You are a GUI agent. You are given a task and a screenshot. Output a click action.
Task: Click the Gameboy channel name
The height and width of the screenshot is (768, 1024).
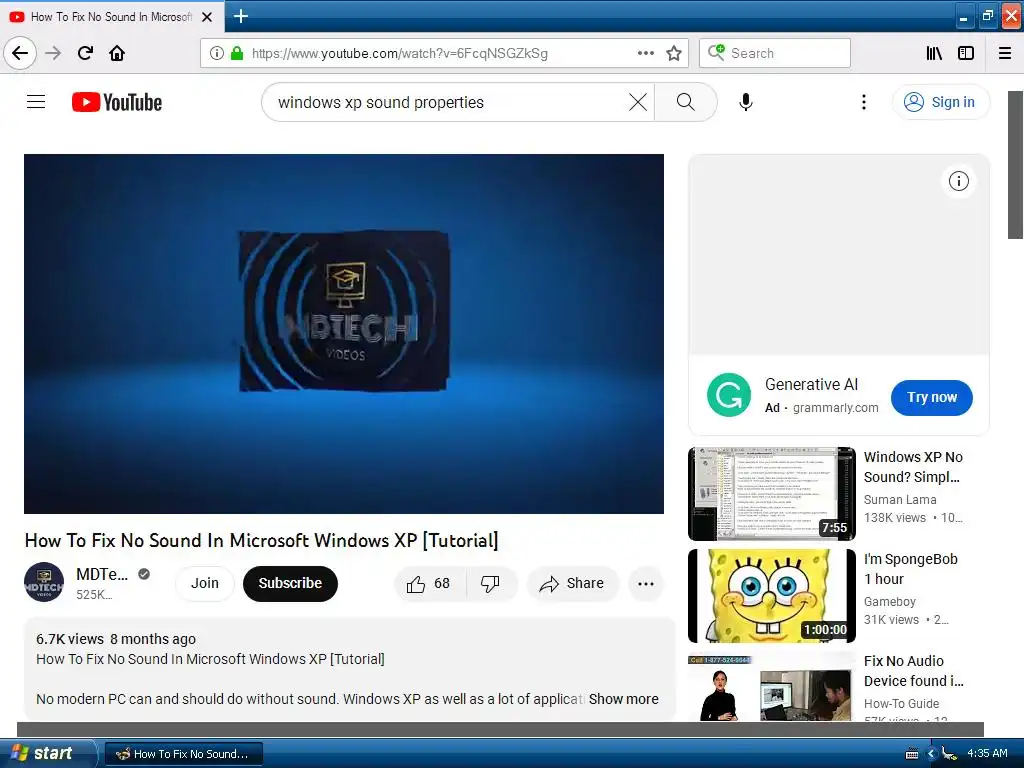point(889,601)
